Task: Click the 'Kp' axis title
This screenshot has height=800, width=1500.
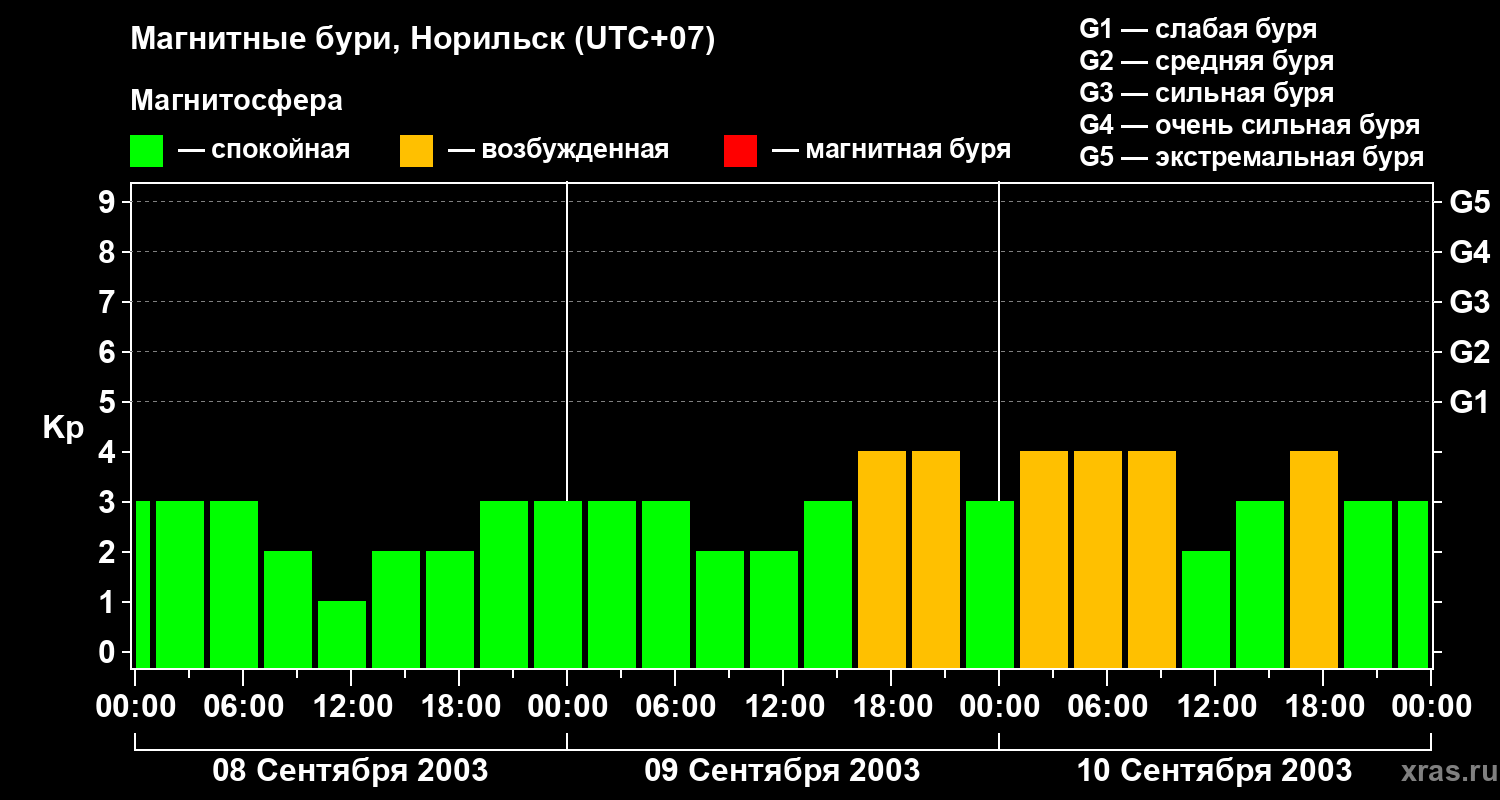Action: click(x=63, y=427)
